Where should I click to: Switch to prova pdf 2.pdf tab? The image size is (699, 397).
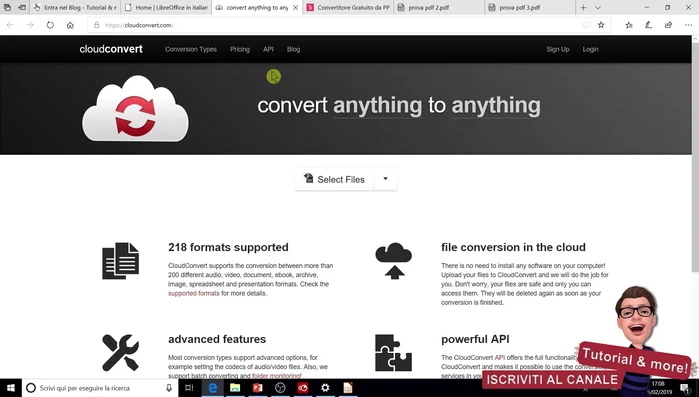(439, 8)
